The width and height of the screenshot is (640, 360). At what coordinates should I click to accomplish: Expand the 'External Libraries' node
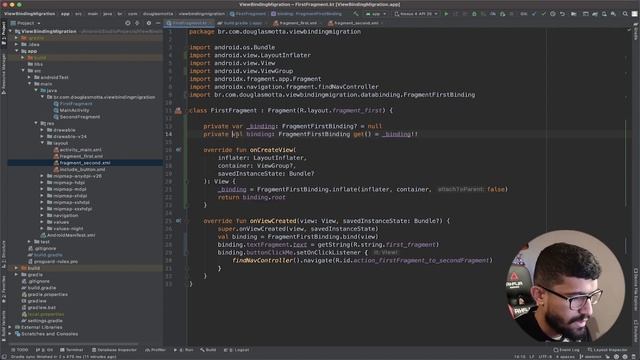click(11, 327)
